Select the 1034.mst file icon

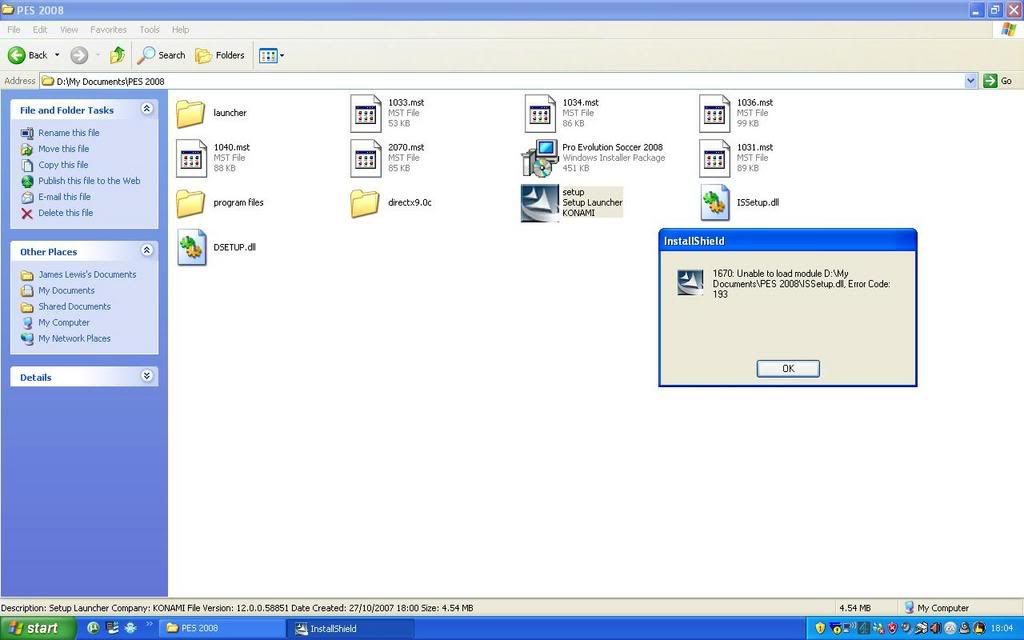pos(540,113)
